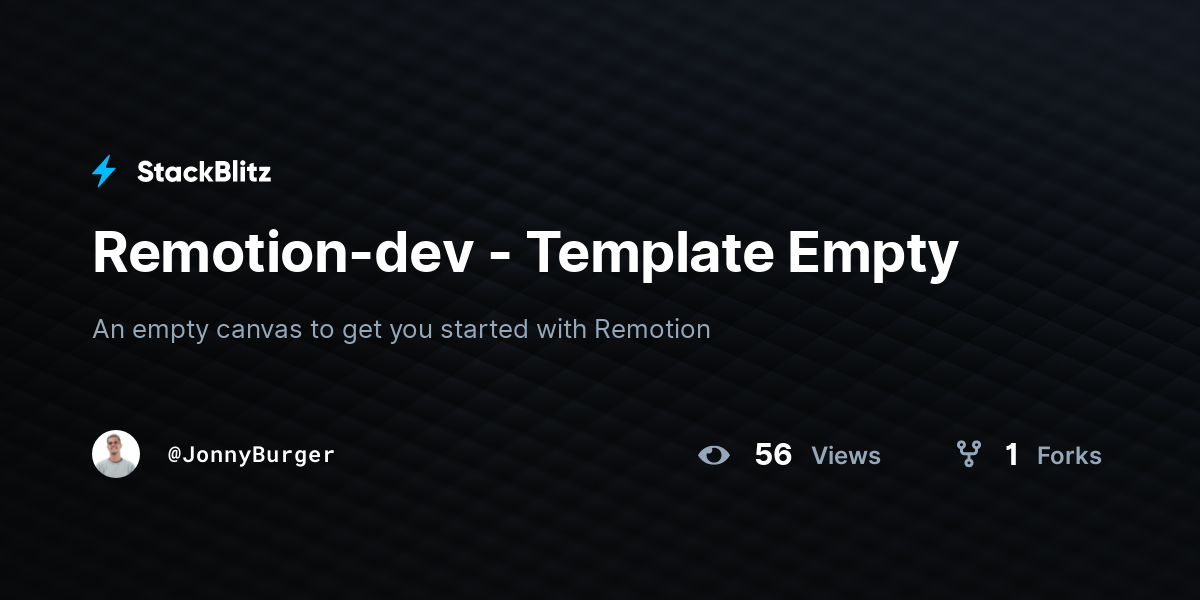This screenshot has width=1200, height=600.
Task: Select the Forks label
Action: point(1069,456)
